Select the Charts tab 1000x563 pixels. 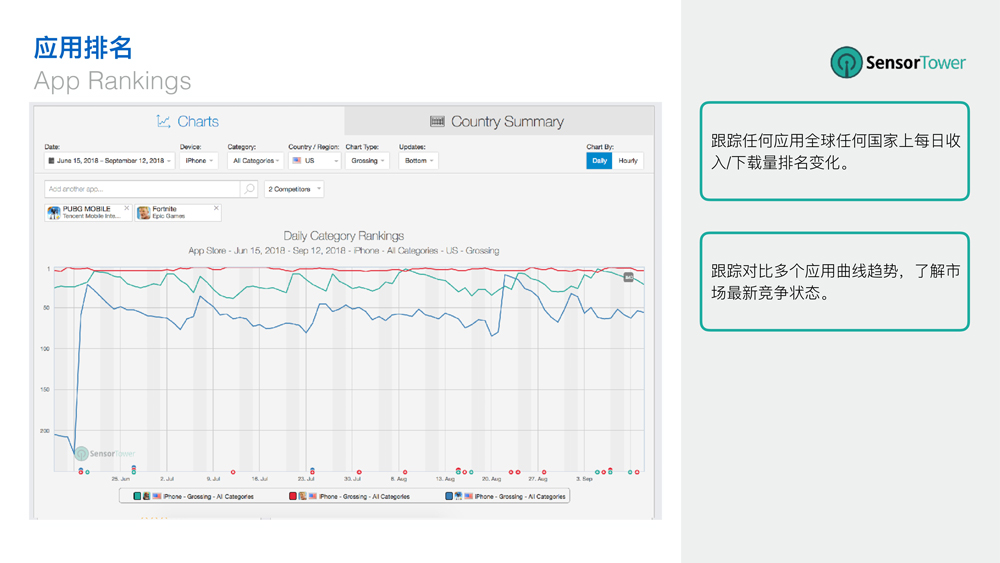[x=188, y=121]
